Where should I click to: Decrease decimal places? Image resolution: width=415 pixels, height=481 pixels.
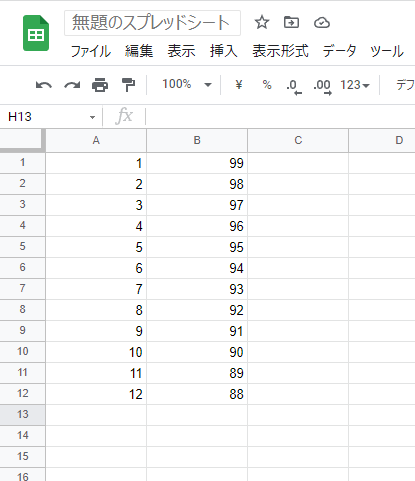(294, 87)
